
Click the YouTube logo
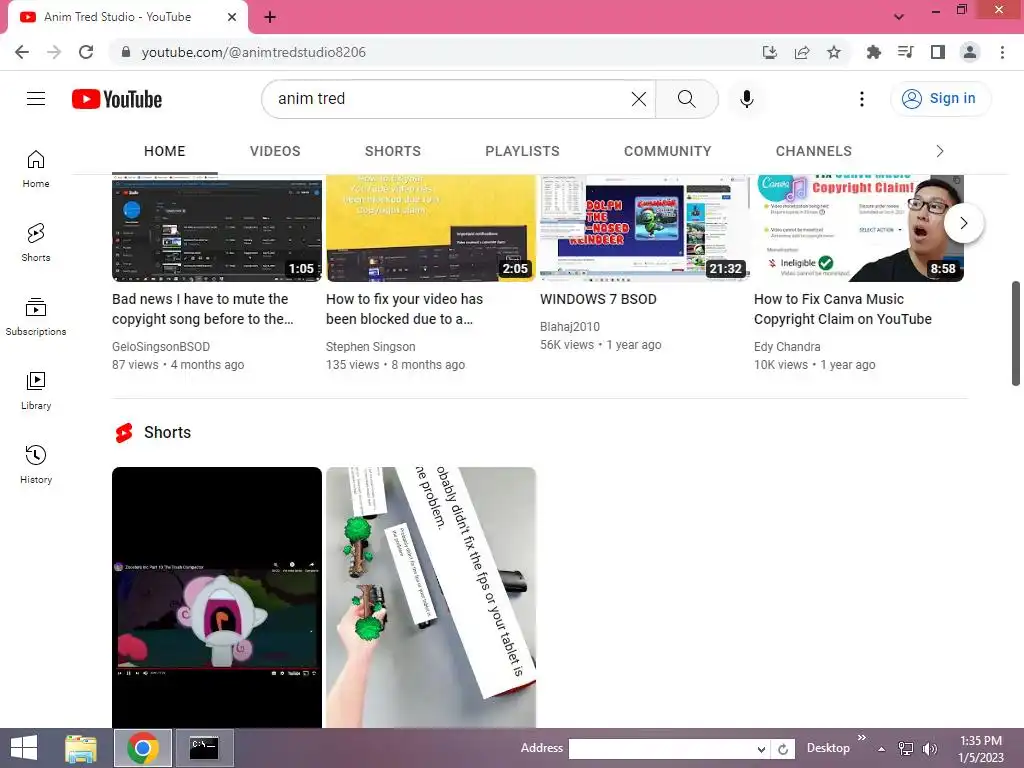(x=117, y=99)
